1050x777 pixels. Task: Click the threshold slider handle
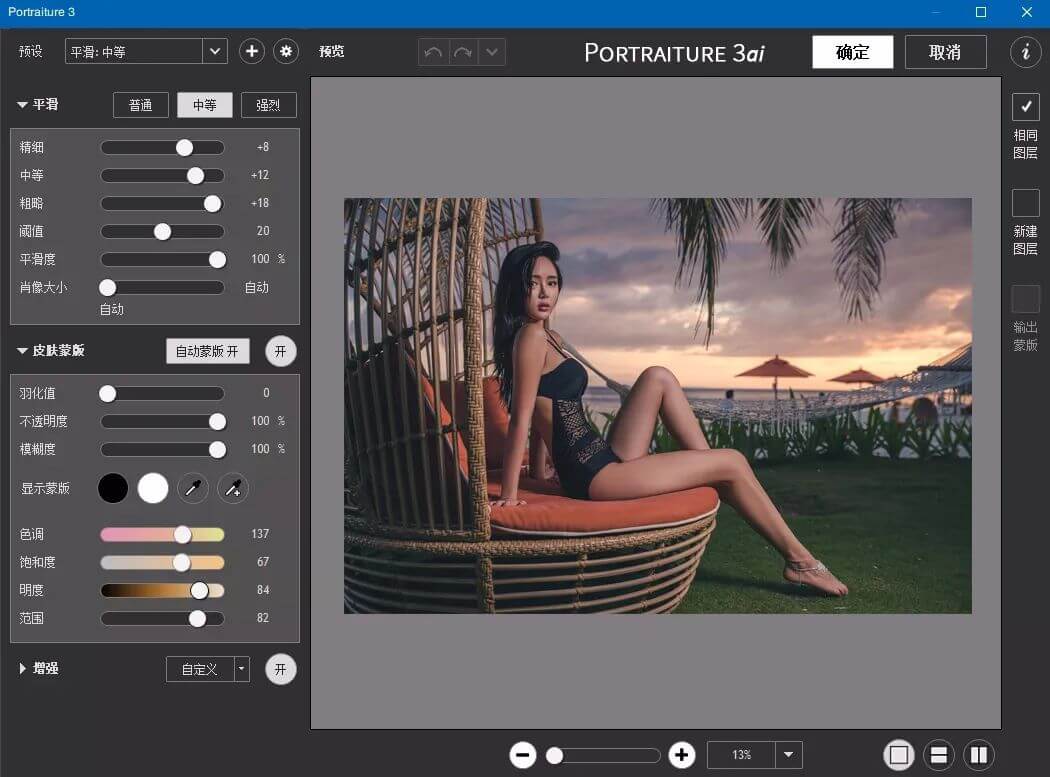pyautogui.click(x=162, y=231)
